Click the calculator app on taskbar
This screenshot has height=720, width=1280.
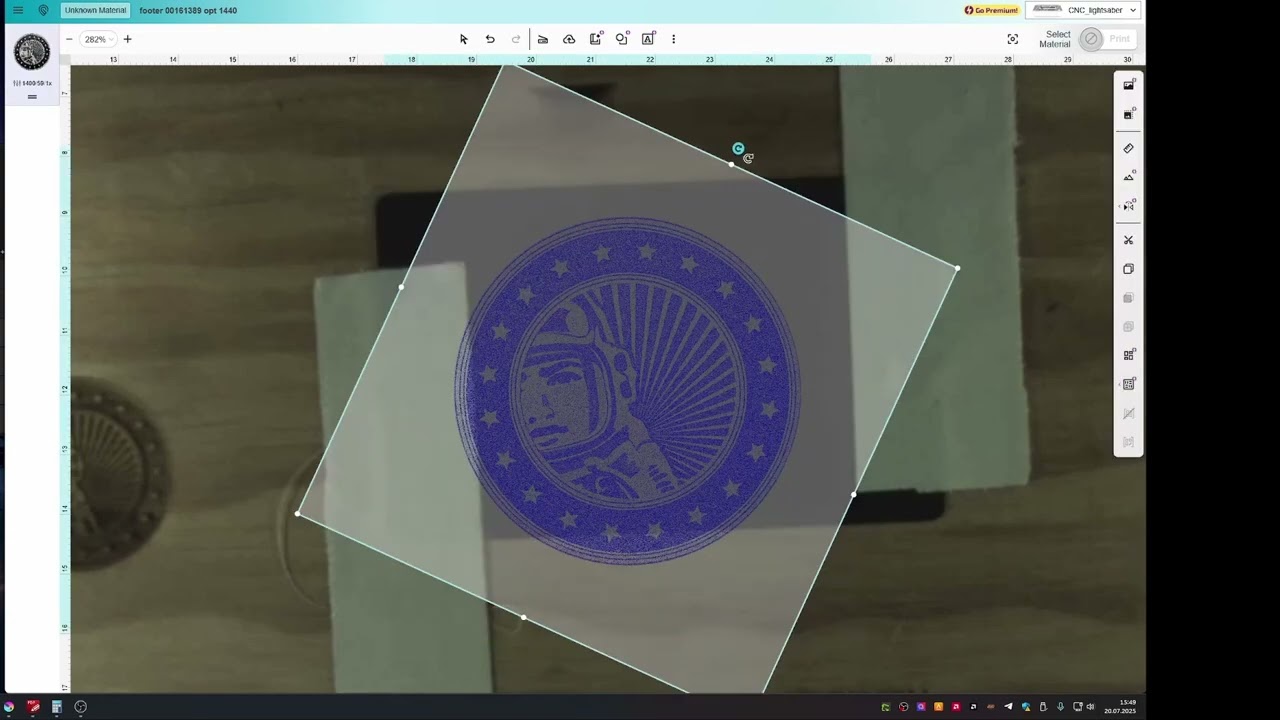[x=57, y=707]
